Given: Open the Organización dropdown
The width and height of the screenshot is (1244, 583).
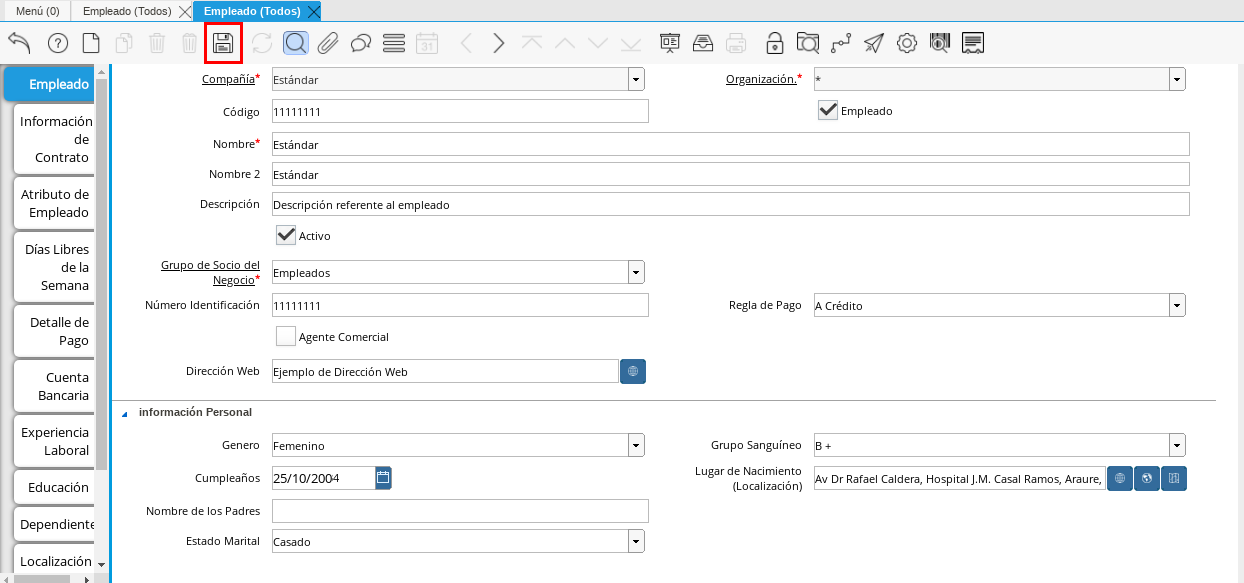Looking at the screenshot, I should [1177, 79].
